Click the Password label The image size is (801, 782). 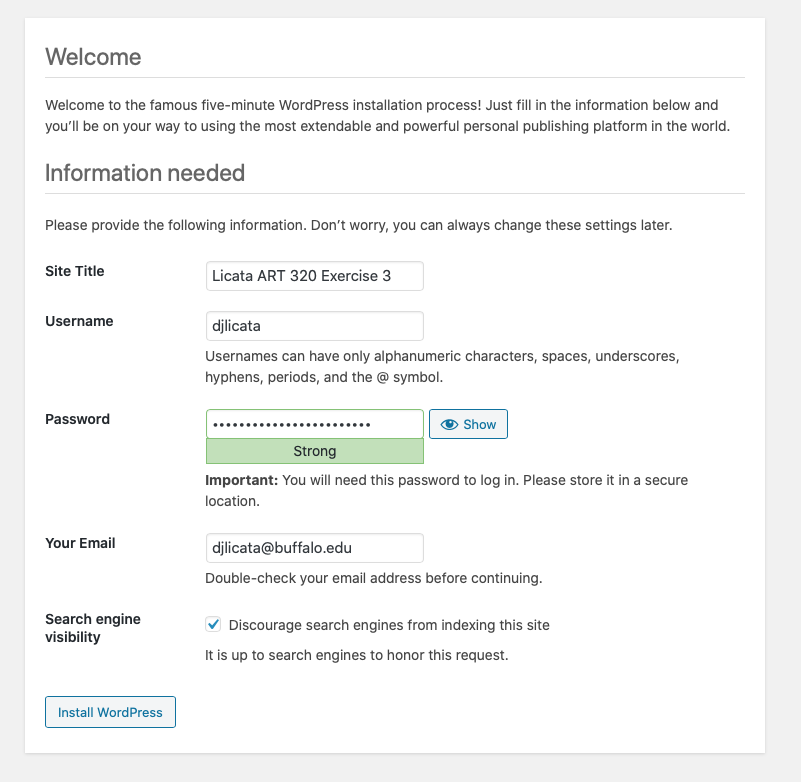coord(77,419)
